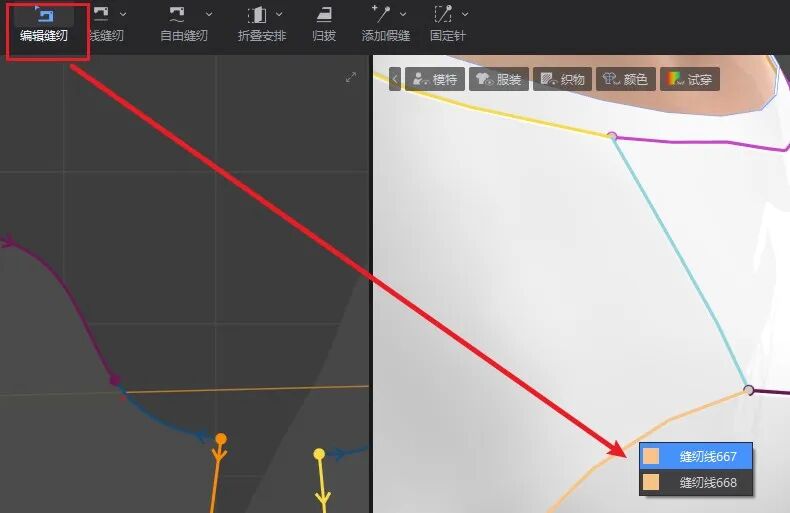This screenshot has width=790, height=513.
Task: Click the color swatch beside 缝纫线668
Action: coord(651,482)
